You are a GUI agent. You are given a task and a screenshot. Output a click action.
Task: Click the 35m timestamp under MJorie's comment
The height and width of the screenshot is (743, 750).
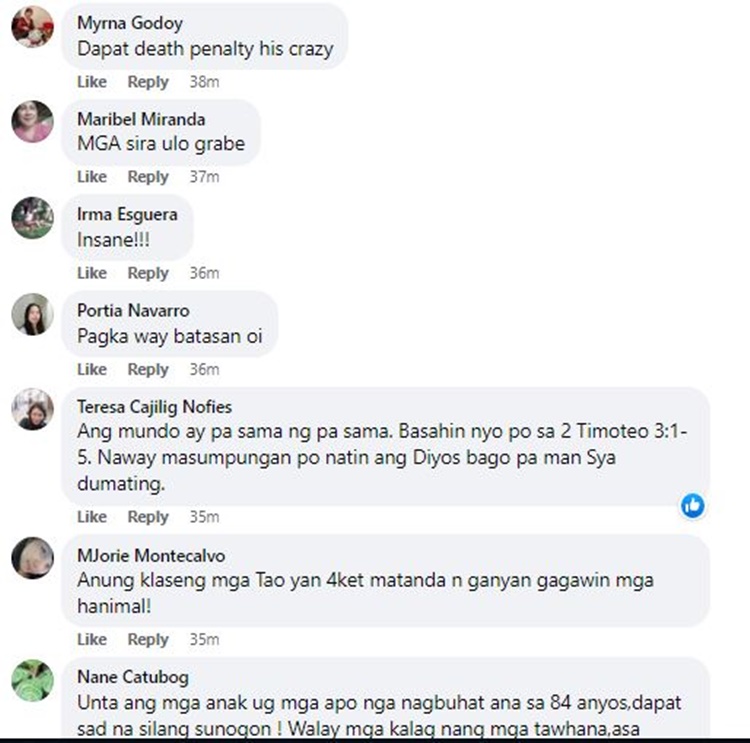coord(204,639)
